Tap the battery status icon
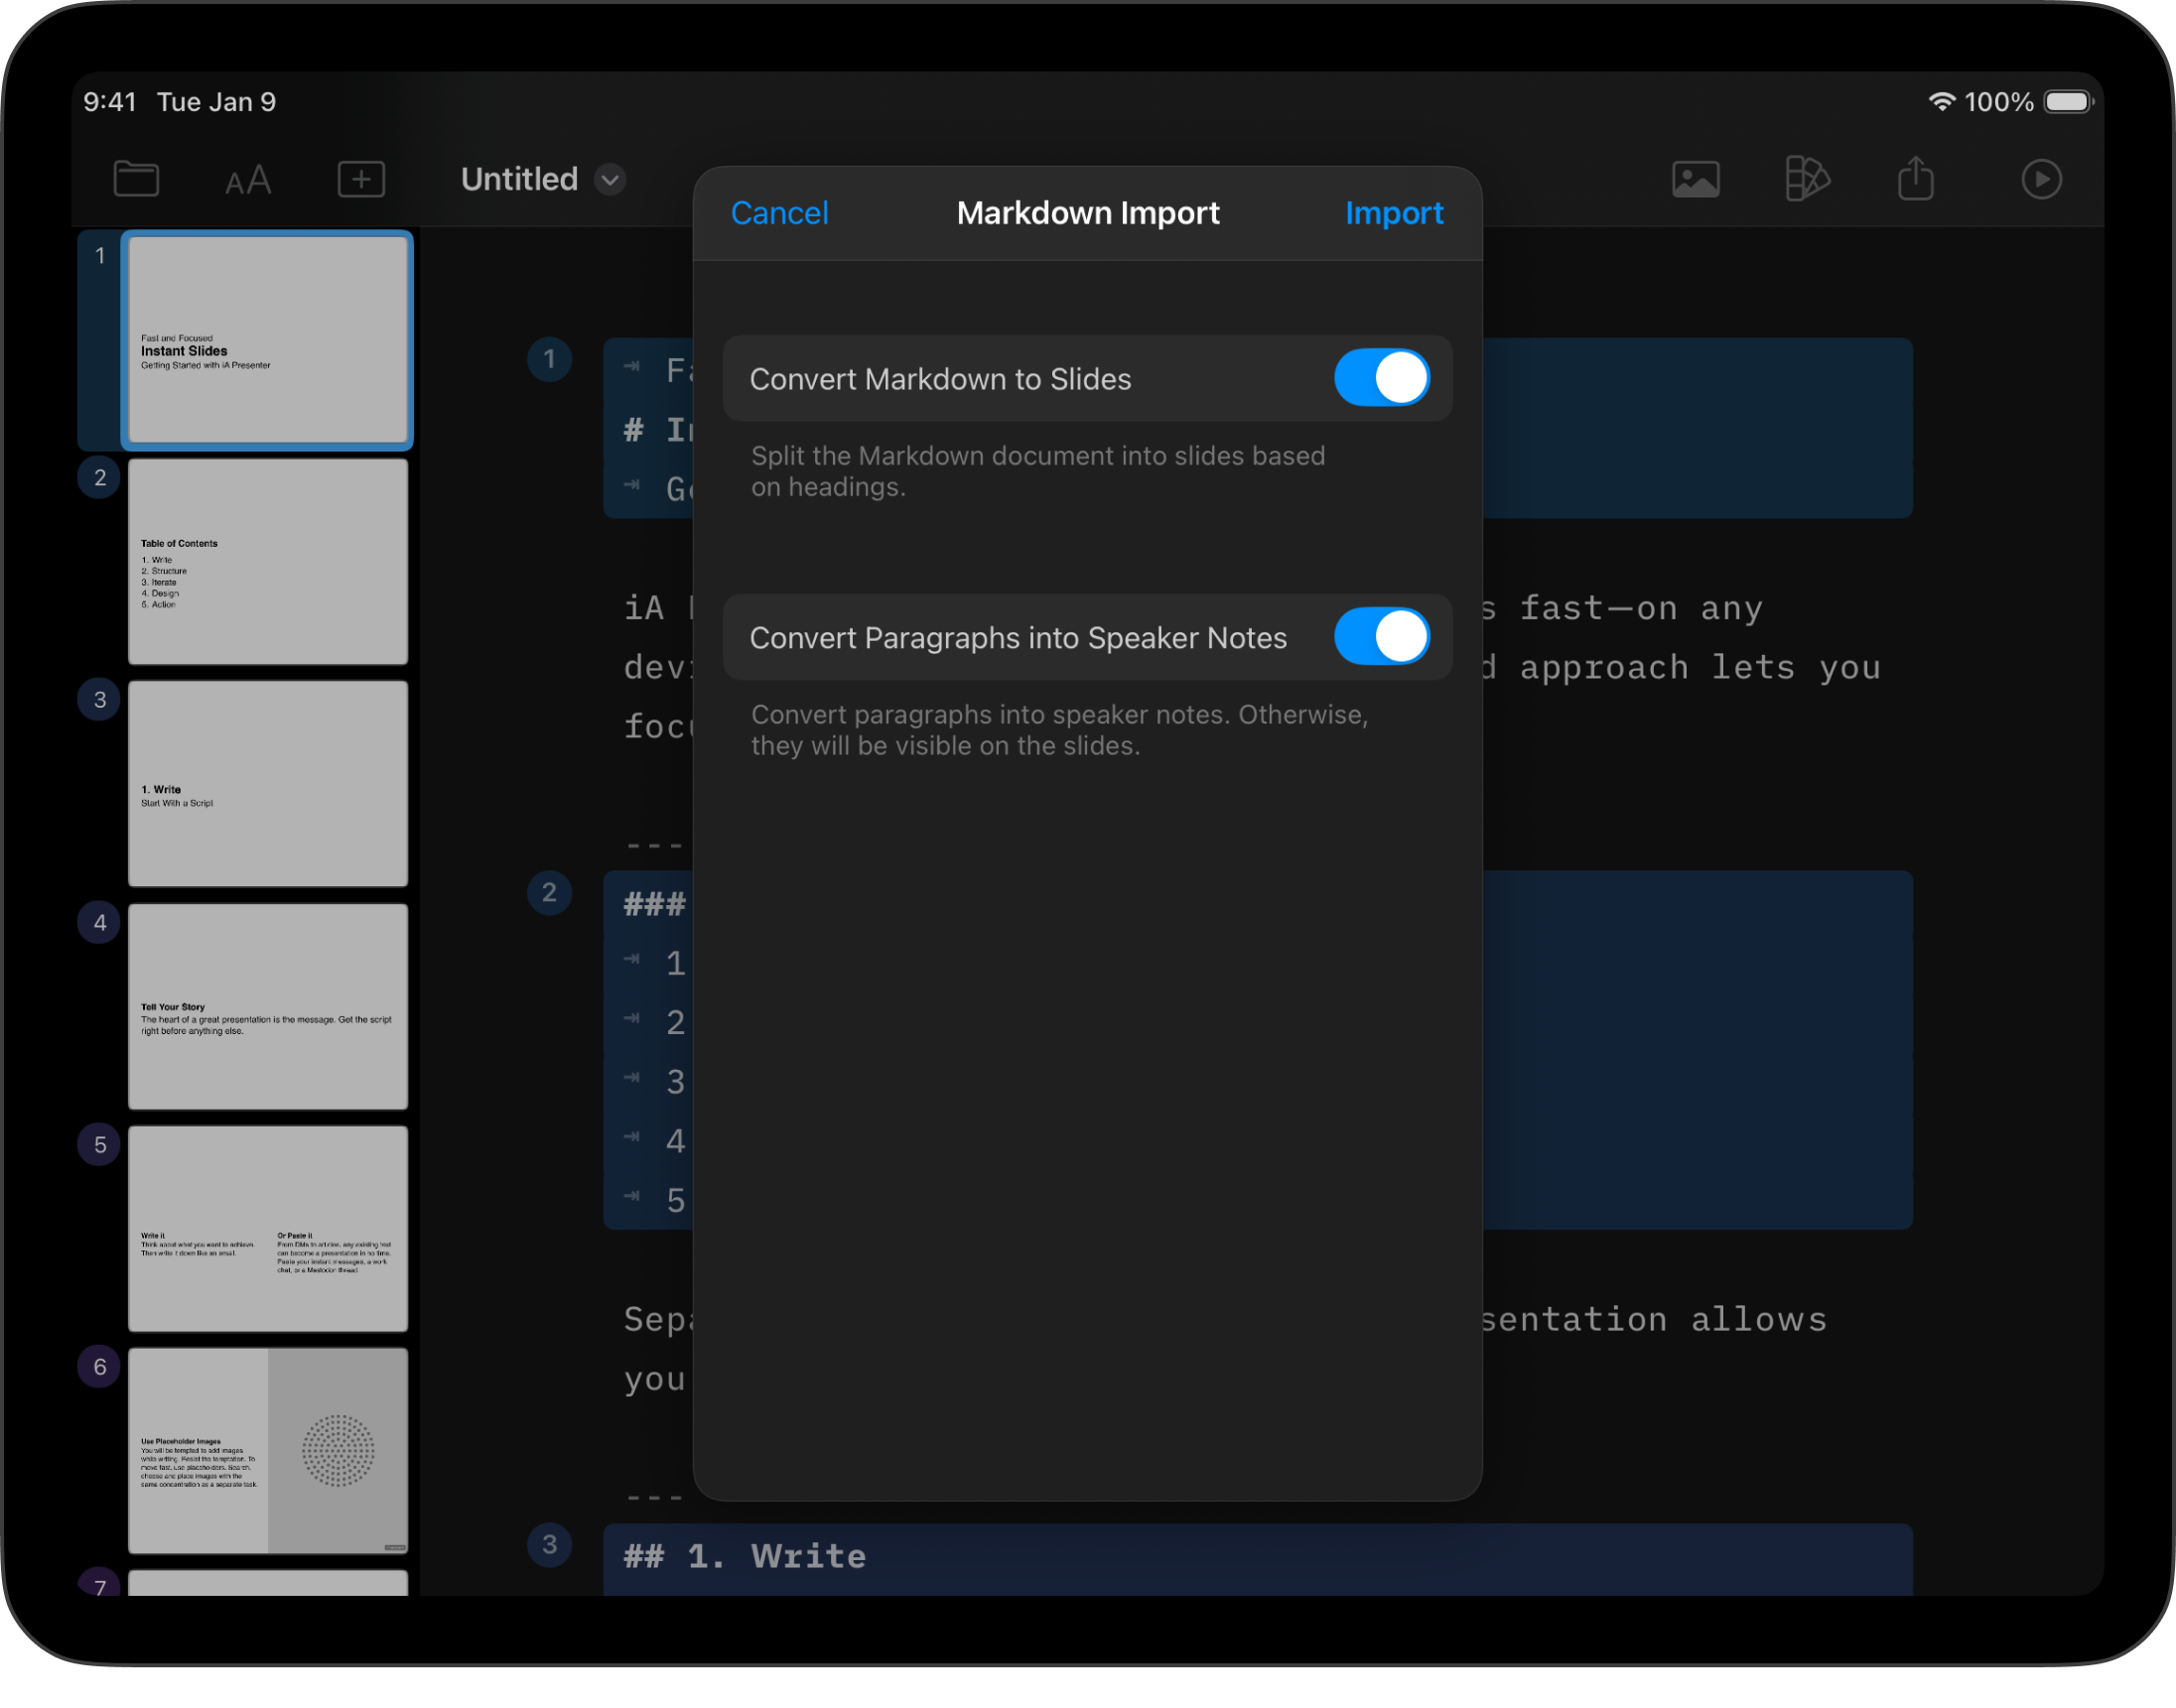This screenshot has width=2176, height=1708. (x=2067, y=102)
